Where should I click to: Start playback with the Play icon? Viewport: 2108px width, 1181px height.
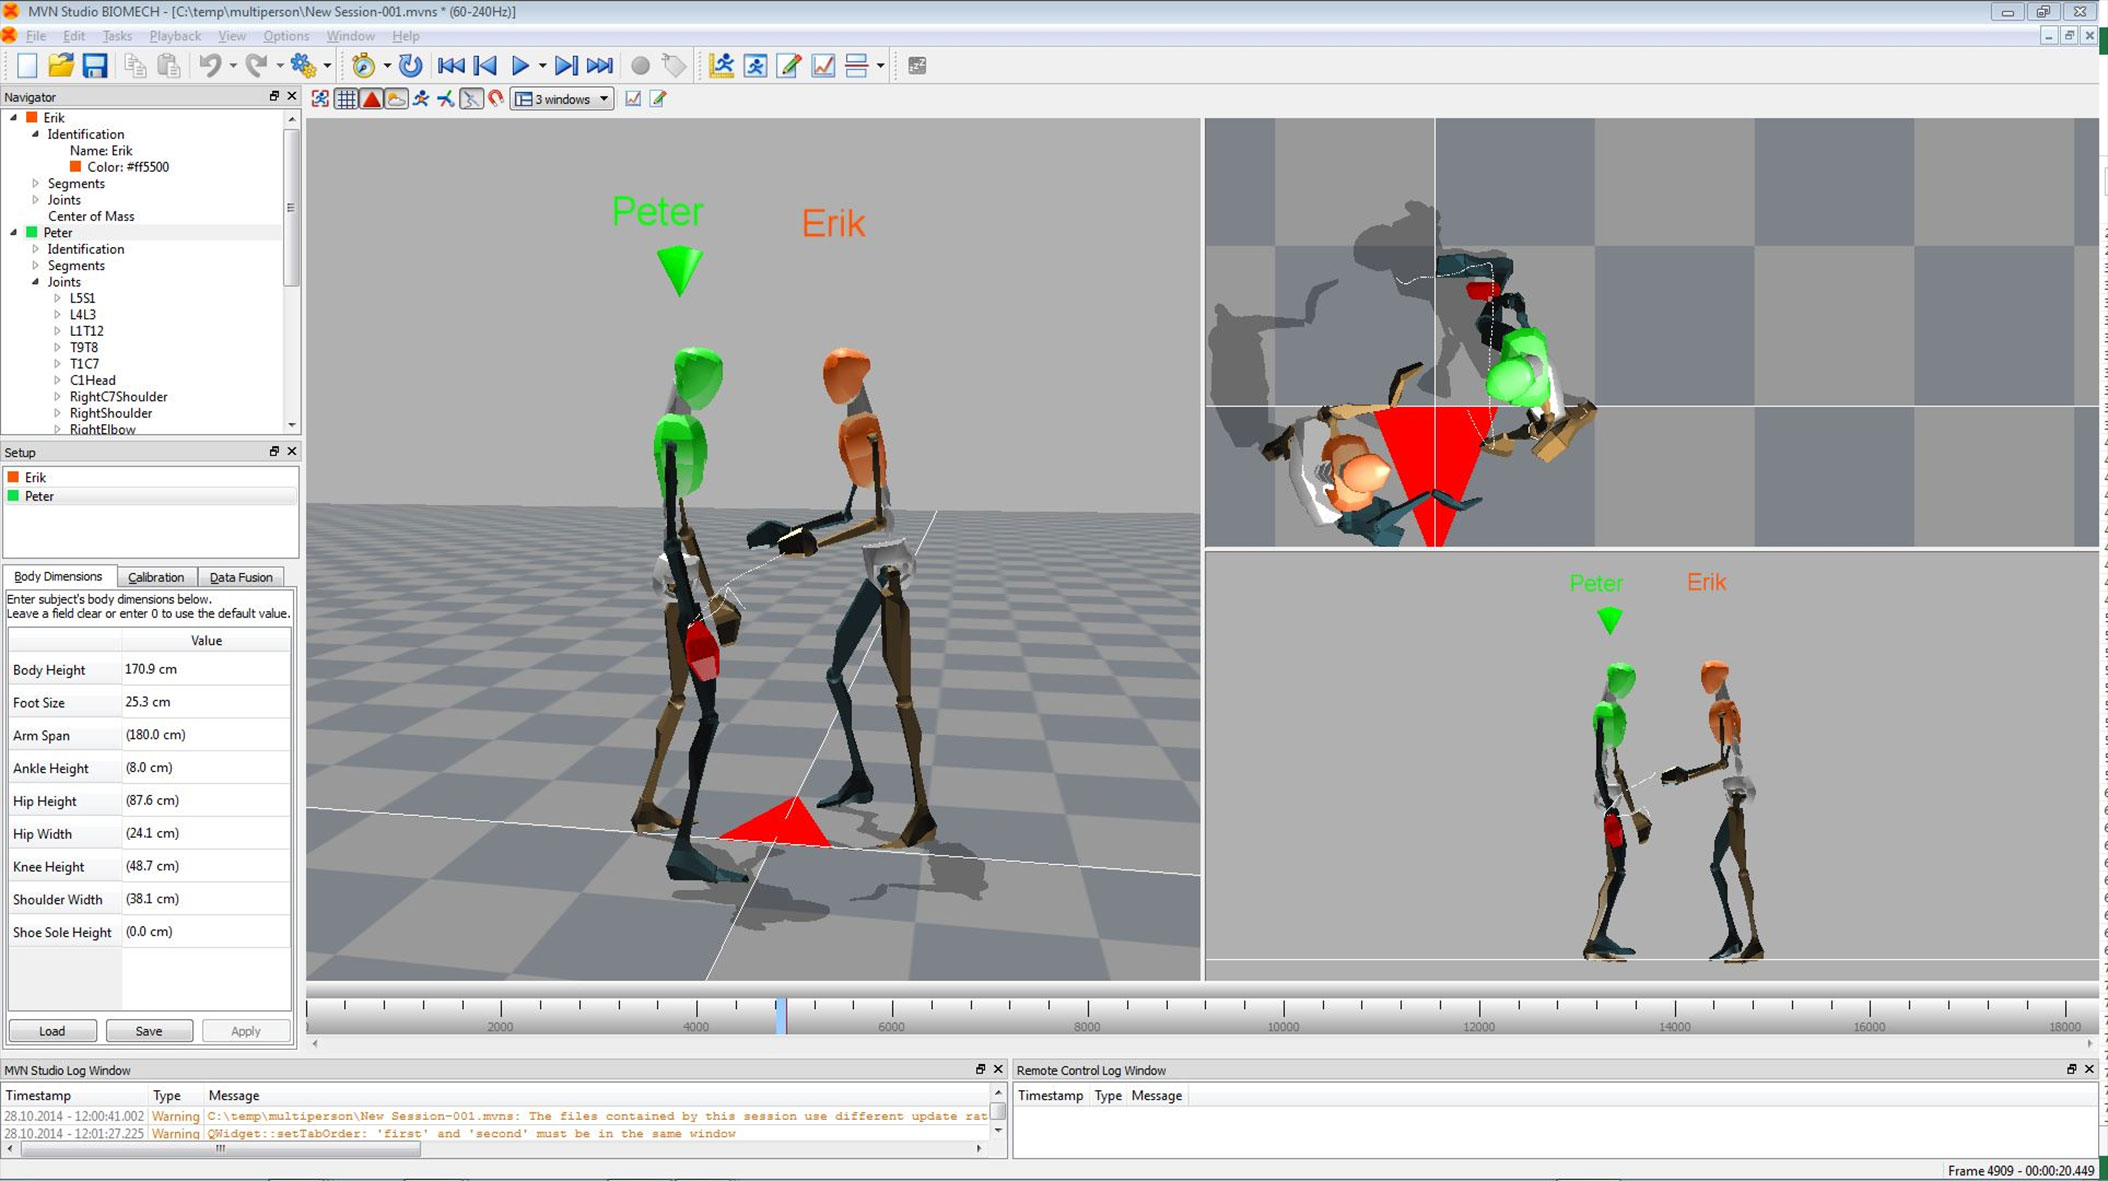point(521,65)
